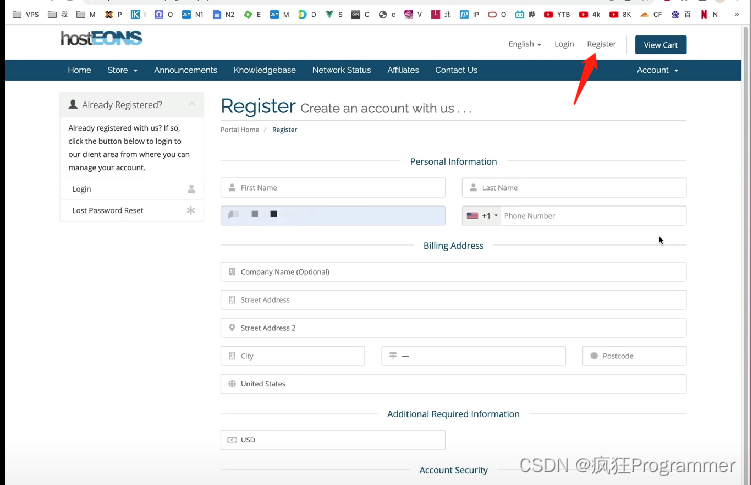Open the +1 phone country code selector
The height and width of the screenshot is (485, 751).
pyautogui.click(x=482, y=216)
